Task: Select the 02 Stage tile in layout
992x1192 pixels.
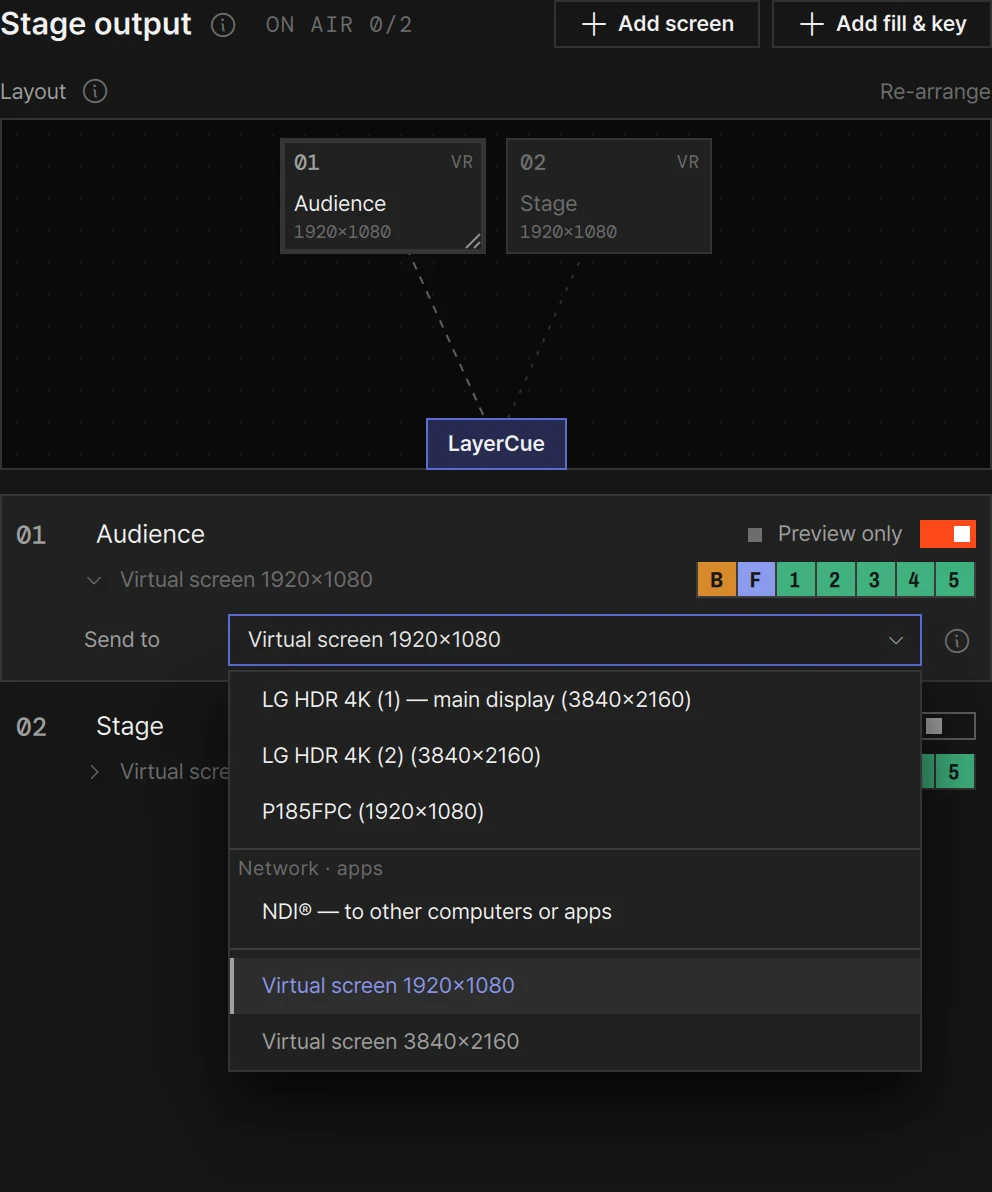Action: click(x=609, y=196)
